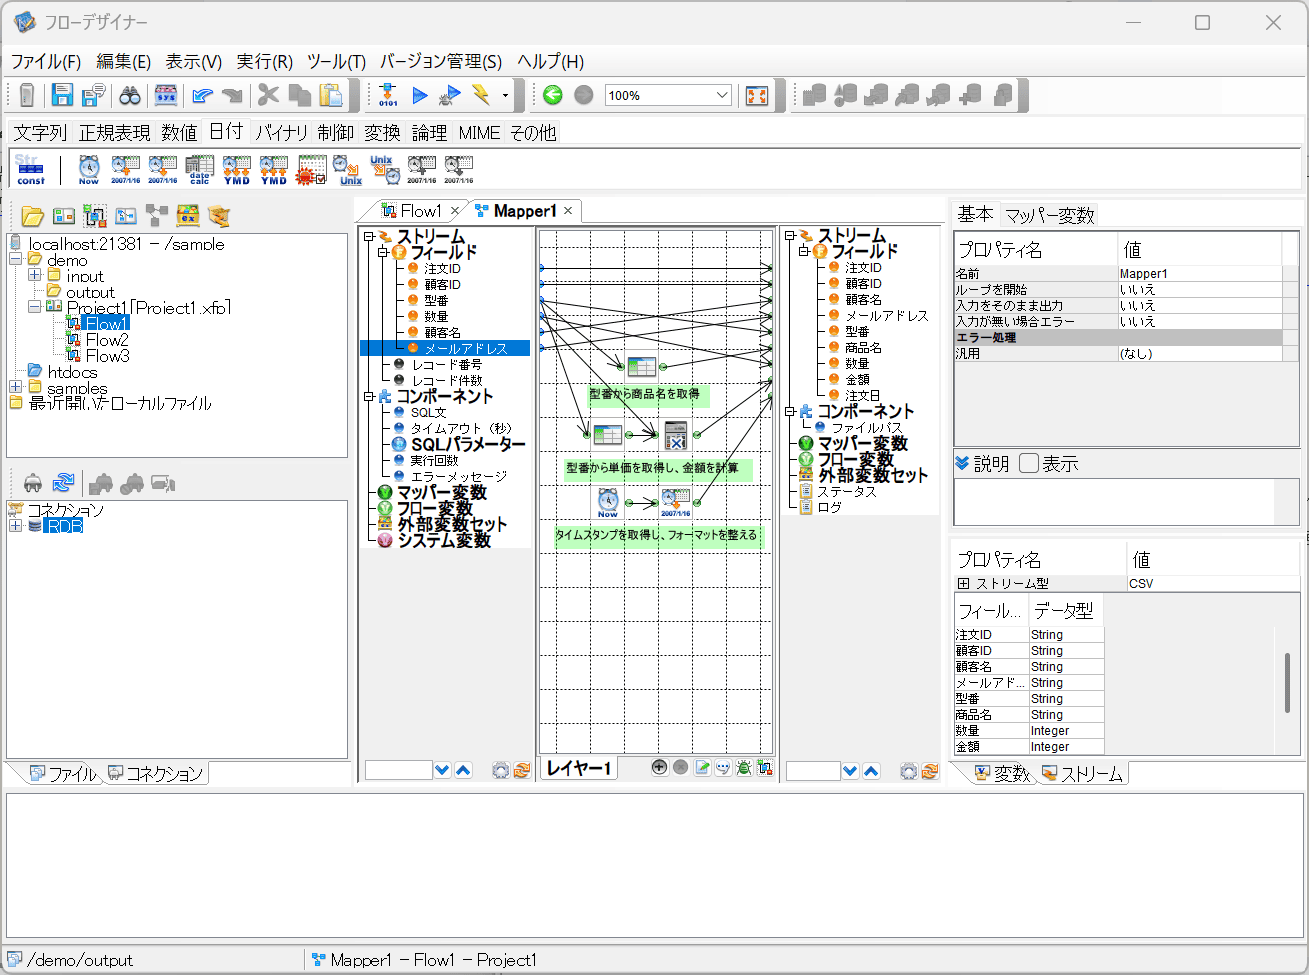The width and height of the screenshot is (1309, 975).
Task: Open the マッパー変数 properties tab
Action: pyautogui.click(x=1049, y=214)
